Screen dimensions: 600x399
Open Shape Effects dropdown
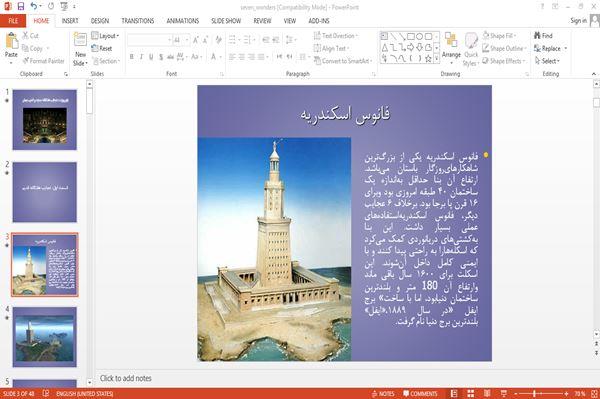point(504,61)
